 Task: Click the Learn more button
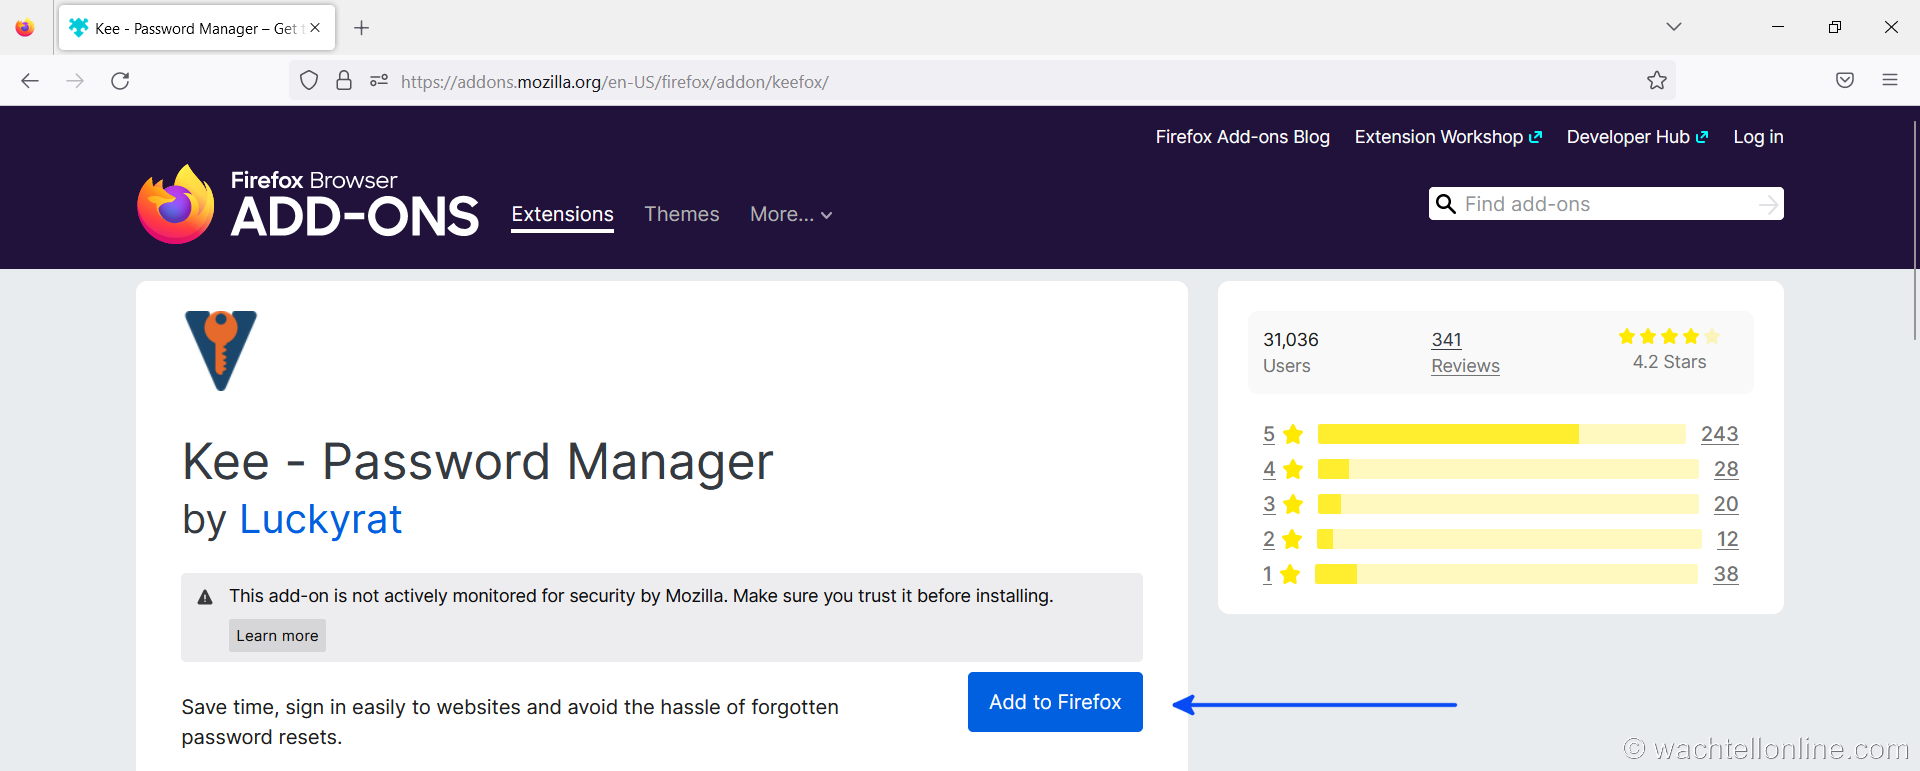[277, 636]
